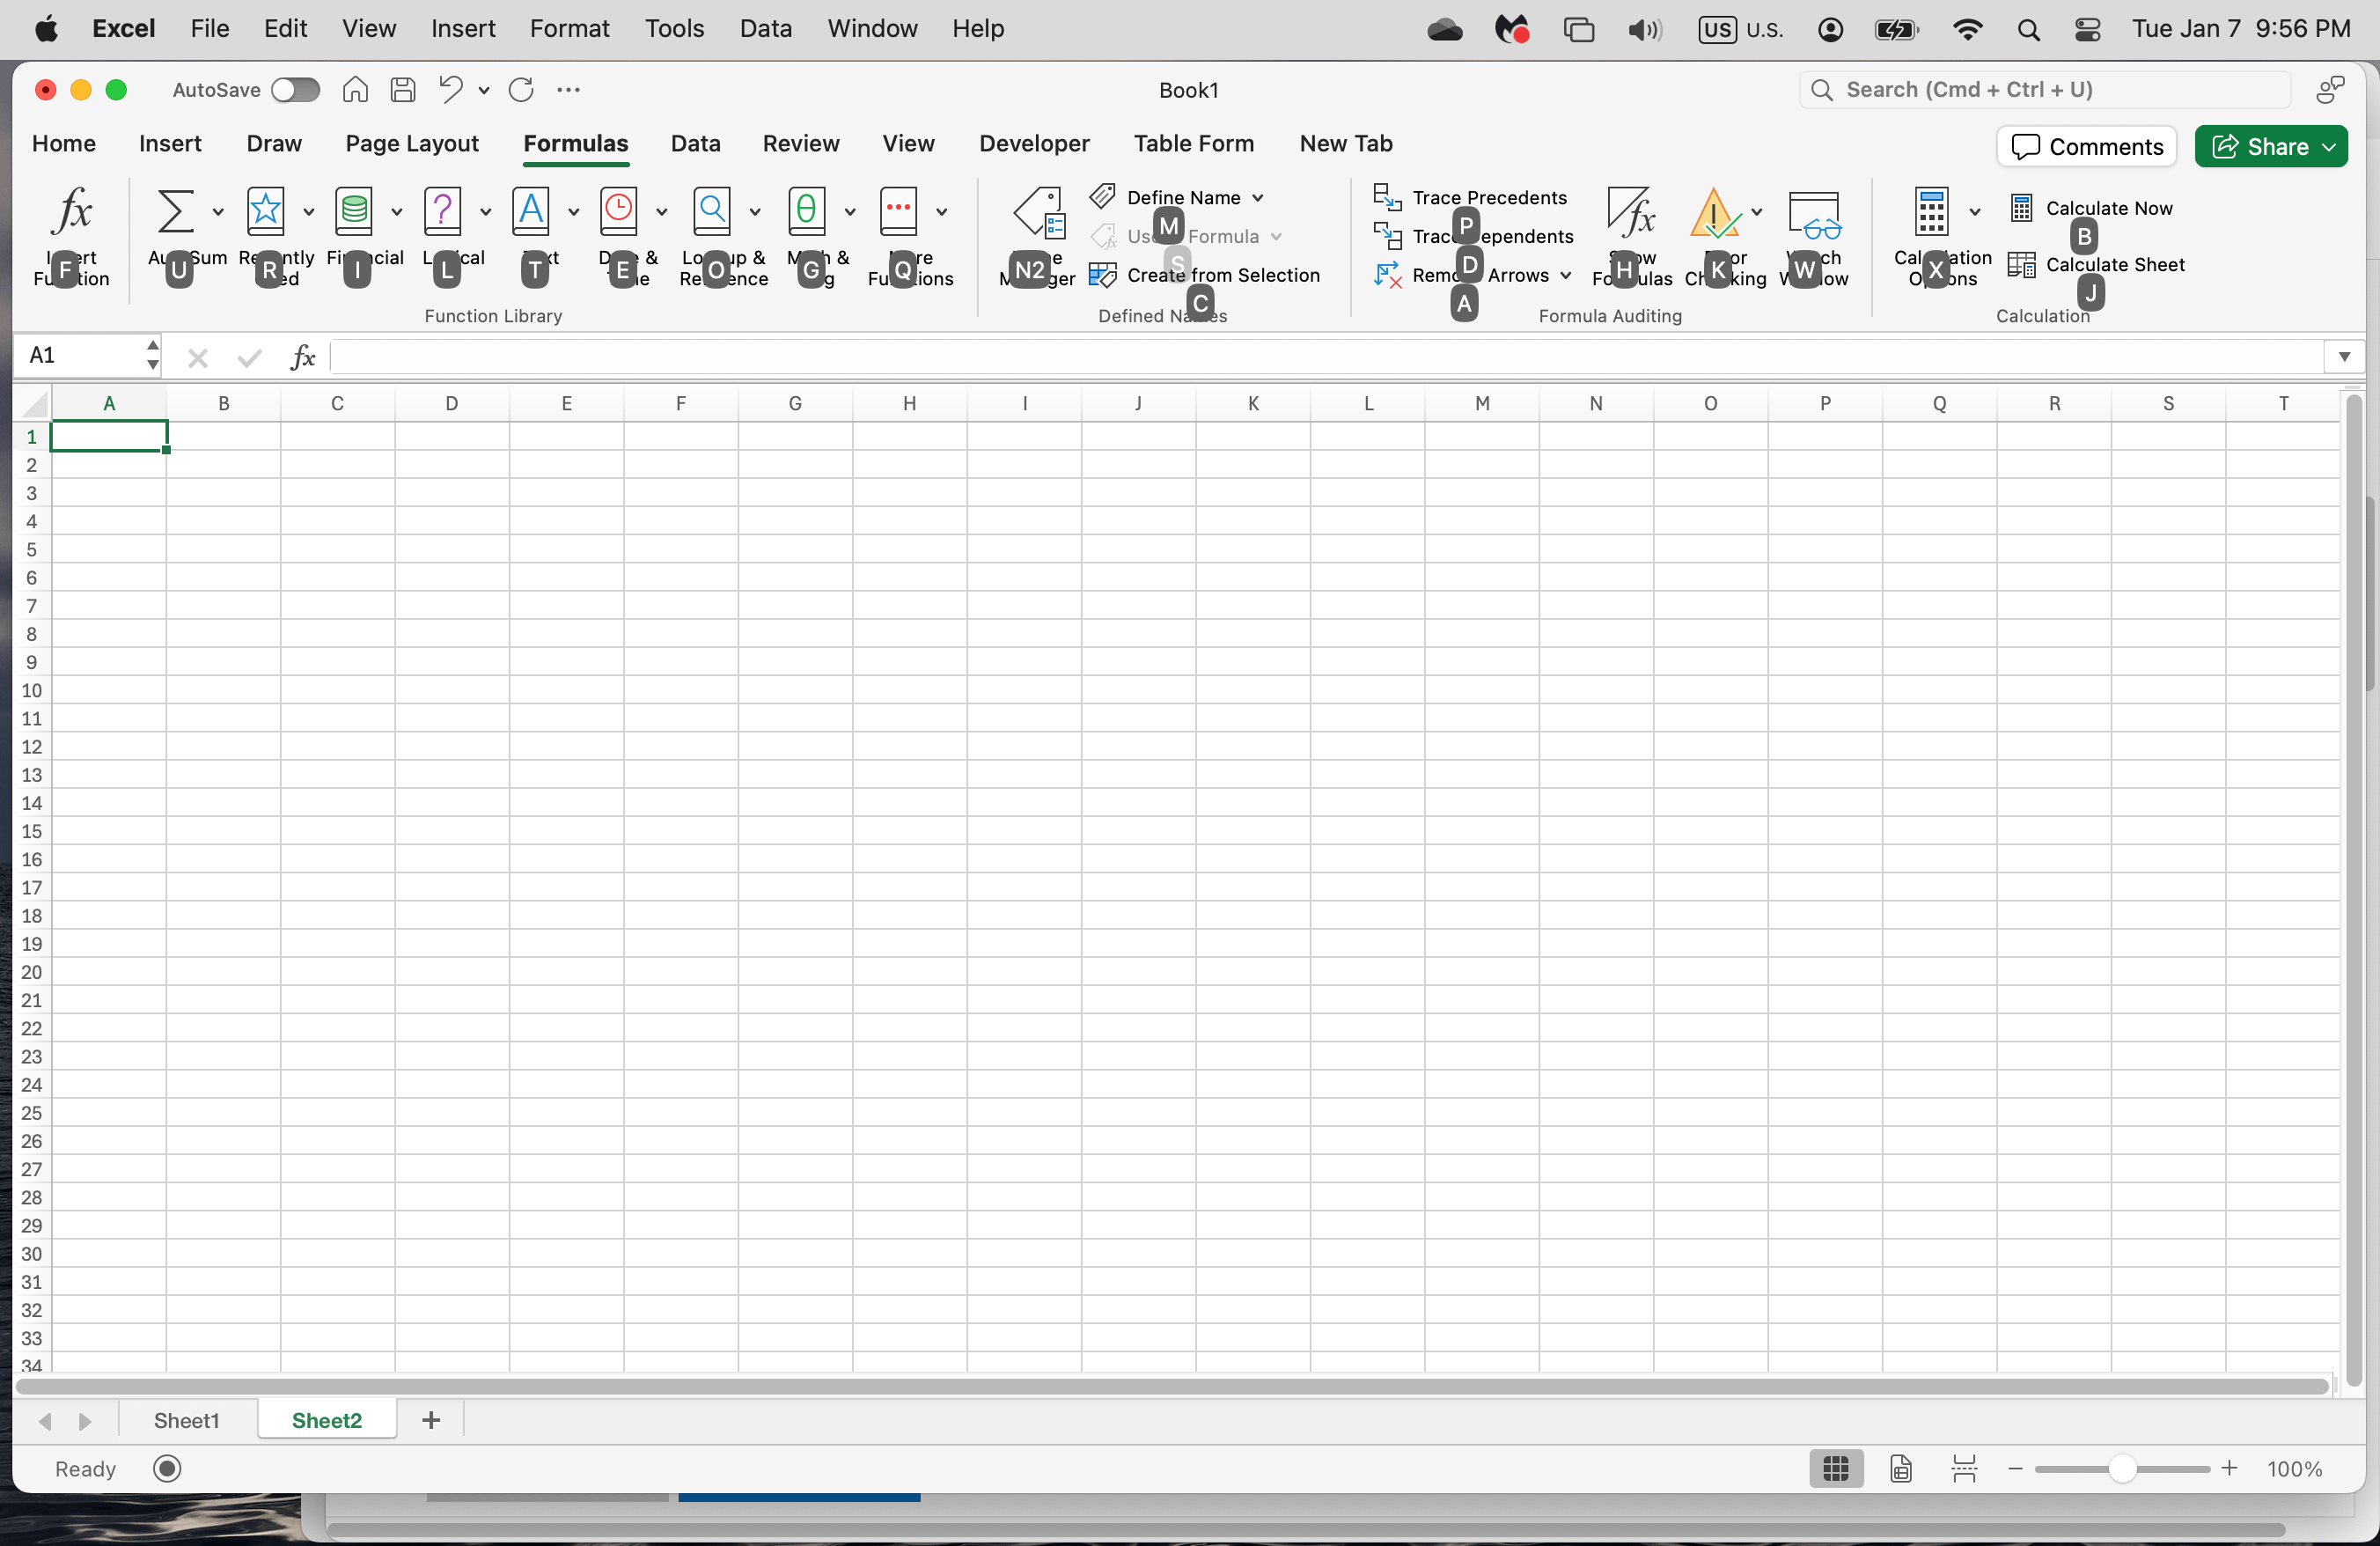Expand the formula bar with chevron
The width and height of the screenshot is (2380, 1546).
click(2344, 356)
